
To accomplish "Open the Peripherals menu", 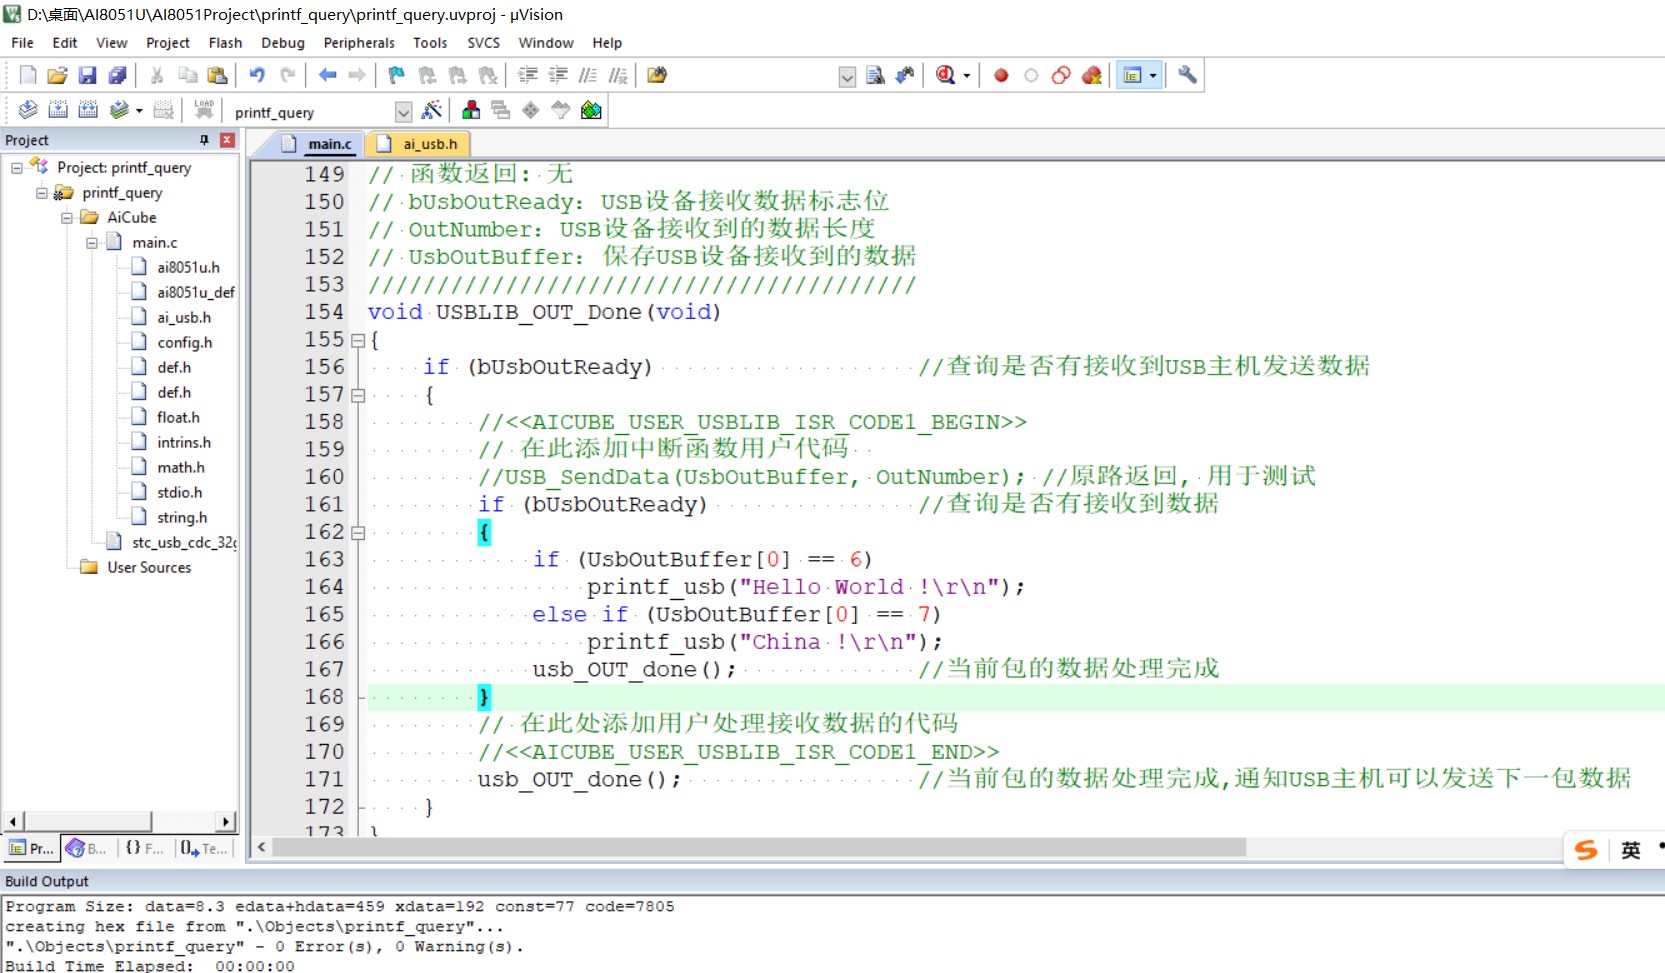I will click(358, 43).
